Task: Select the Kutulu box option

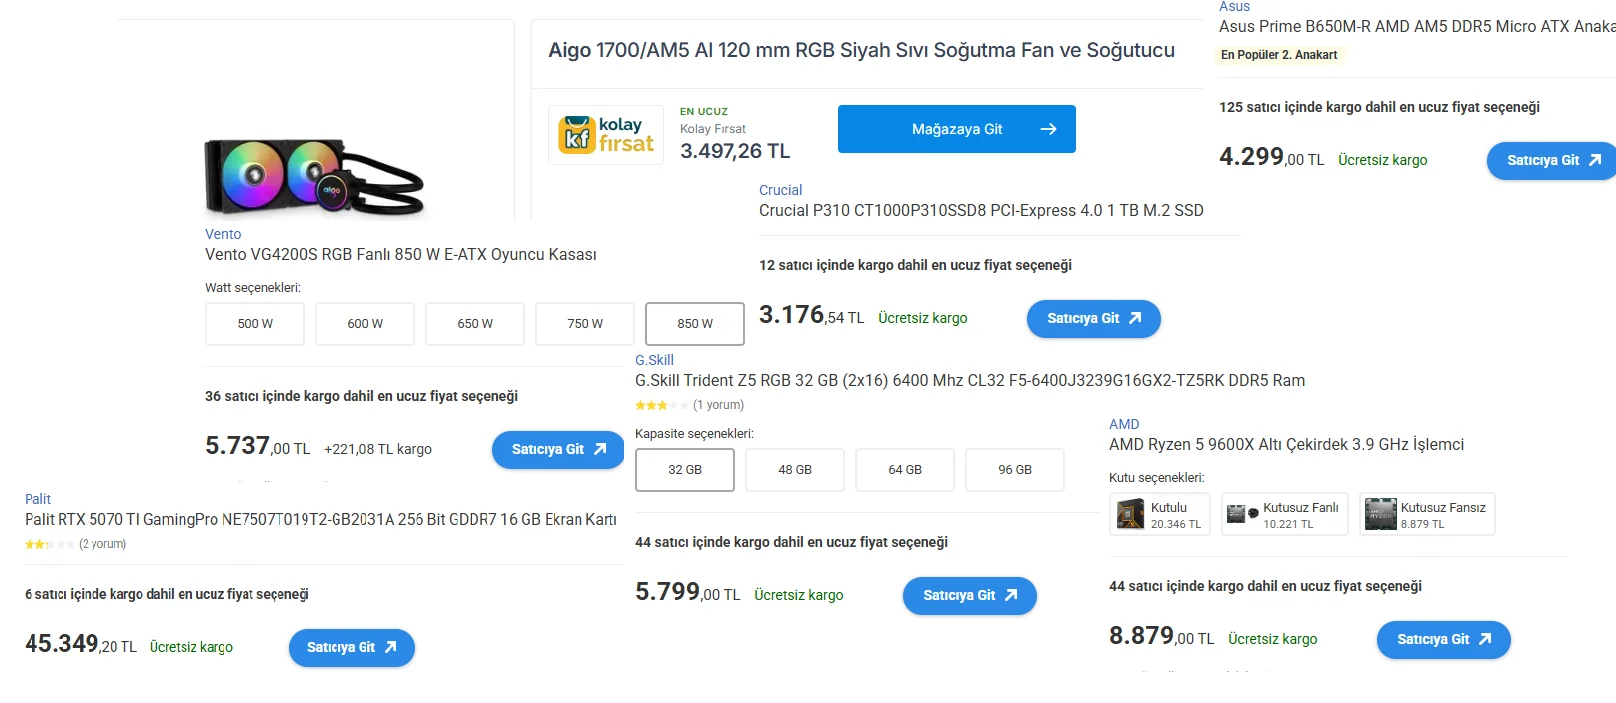Action: point(1160,514)
